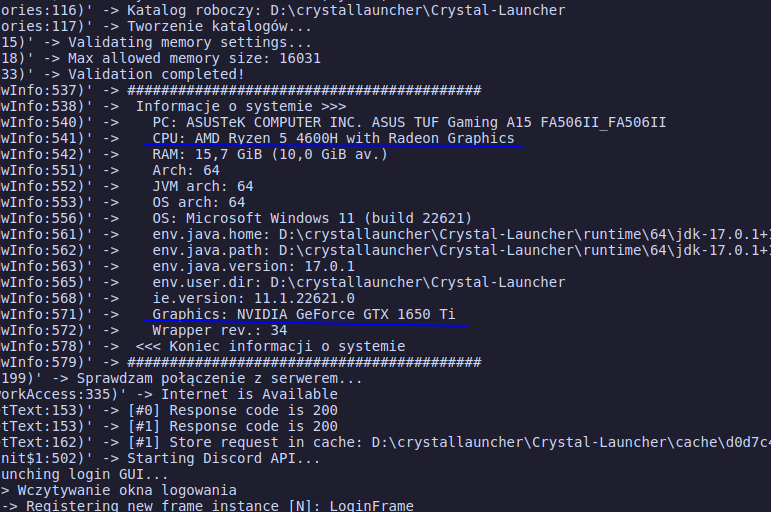
Task: Click the OS: Microsoft Windows 11 line
Action: pyautogui.click(x=312, y=218)
